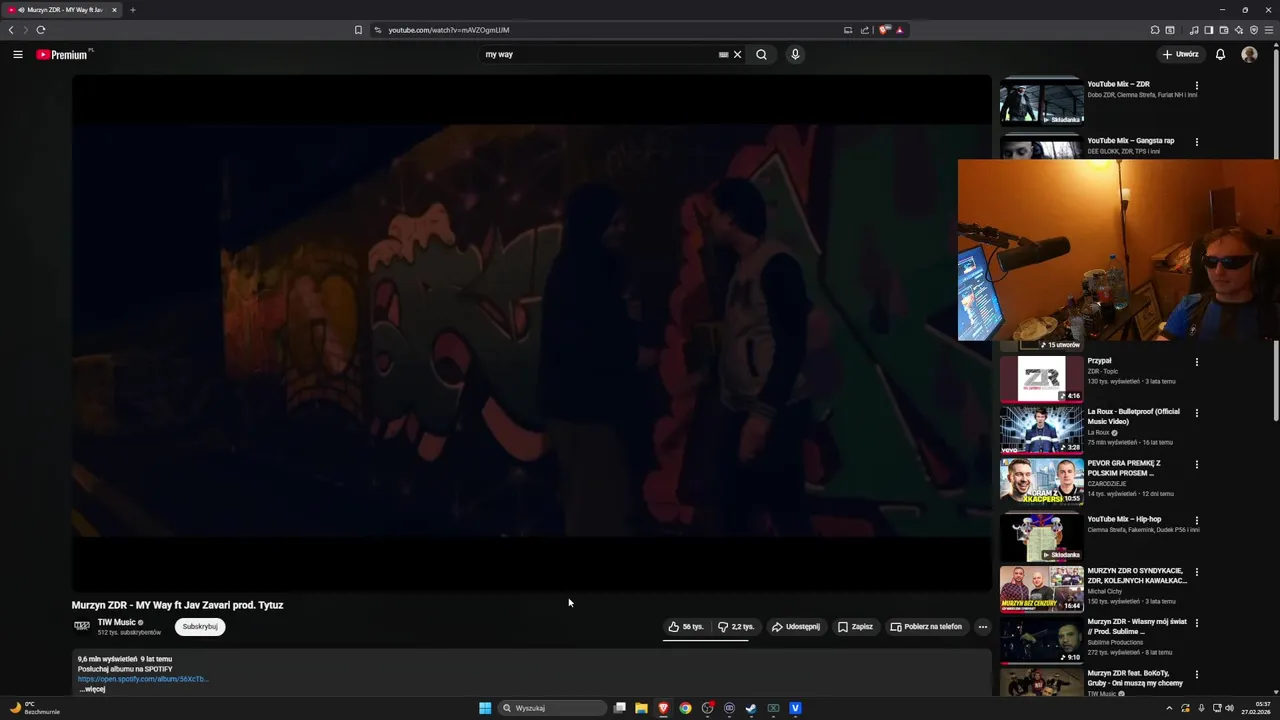Viewport: 1280px width, 720px height.
Task: Expand description with ...więcej
Action: 92,689
